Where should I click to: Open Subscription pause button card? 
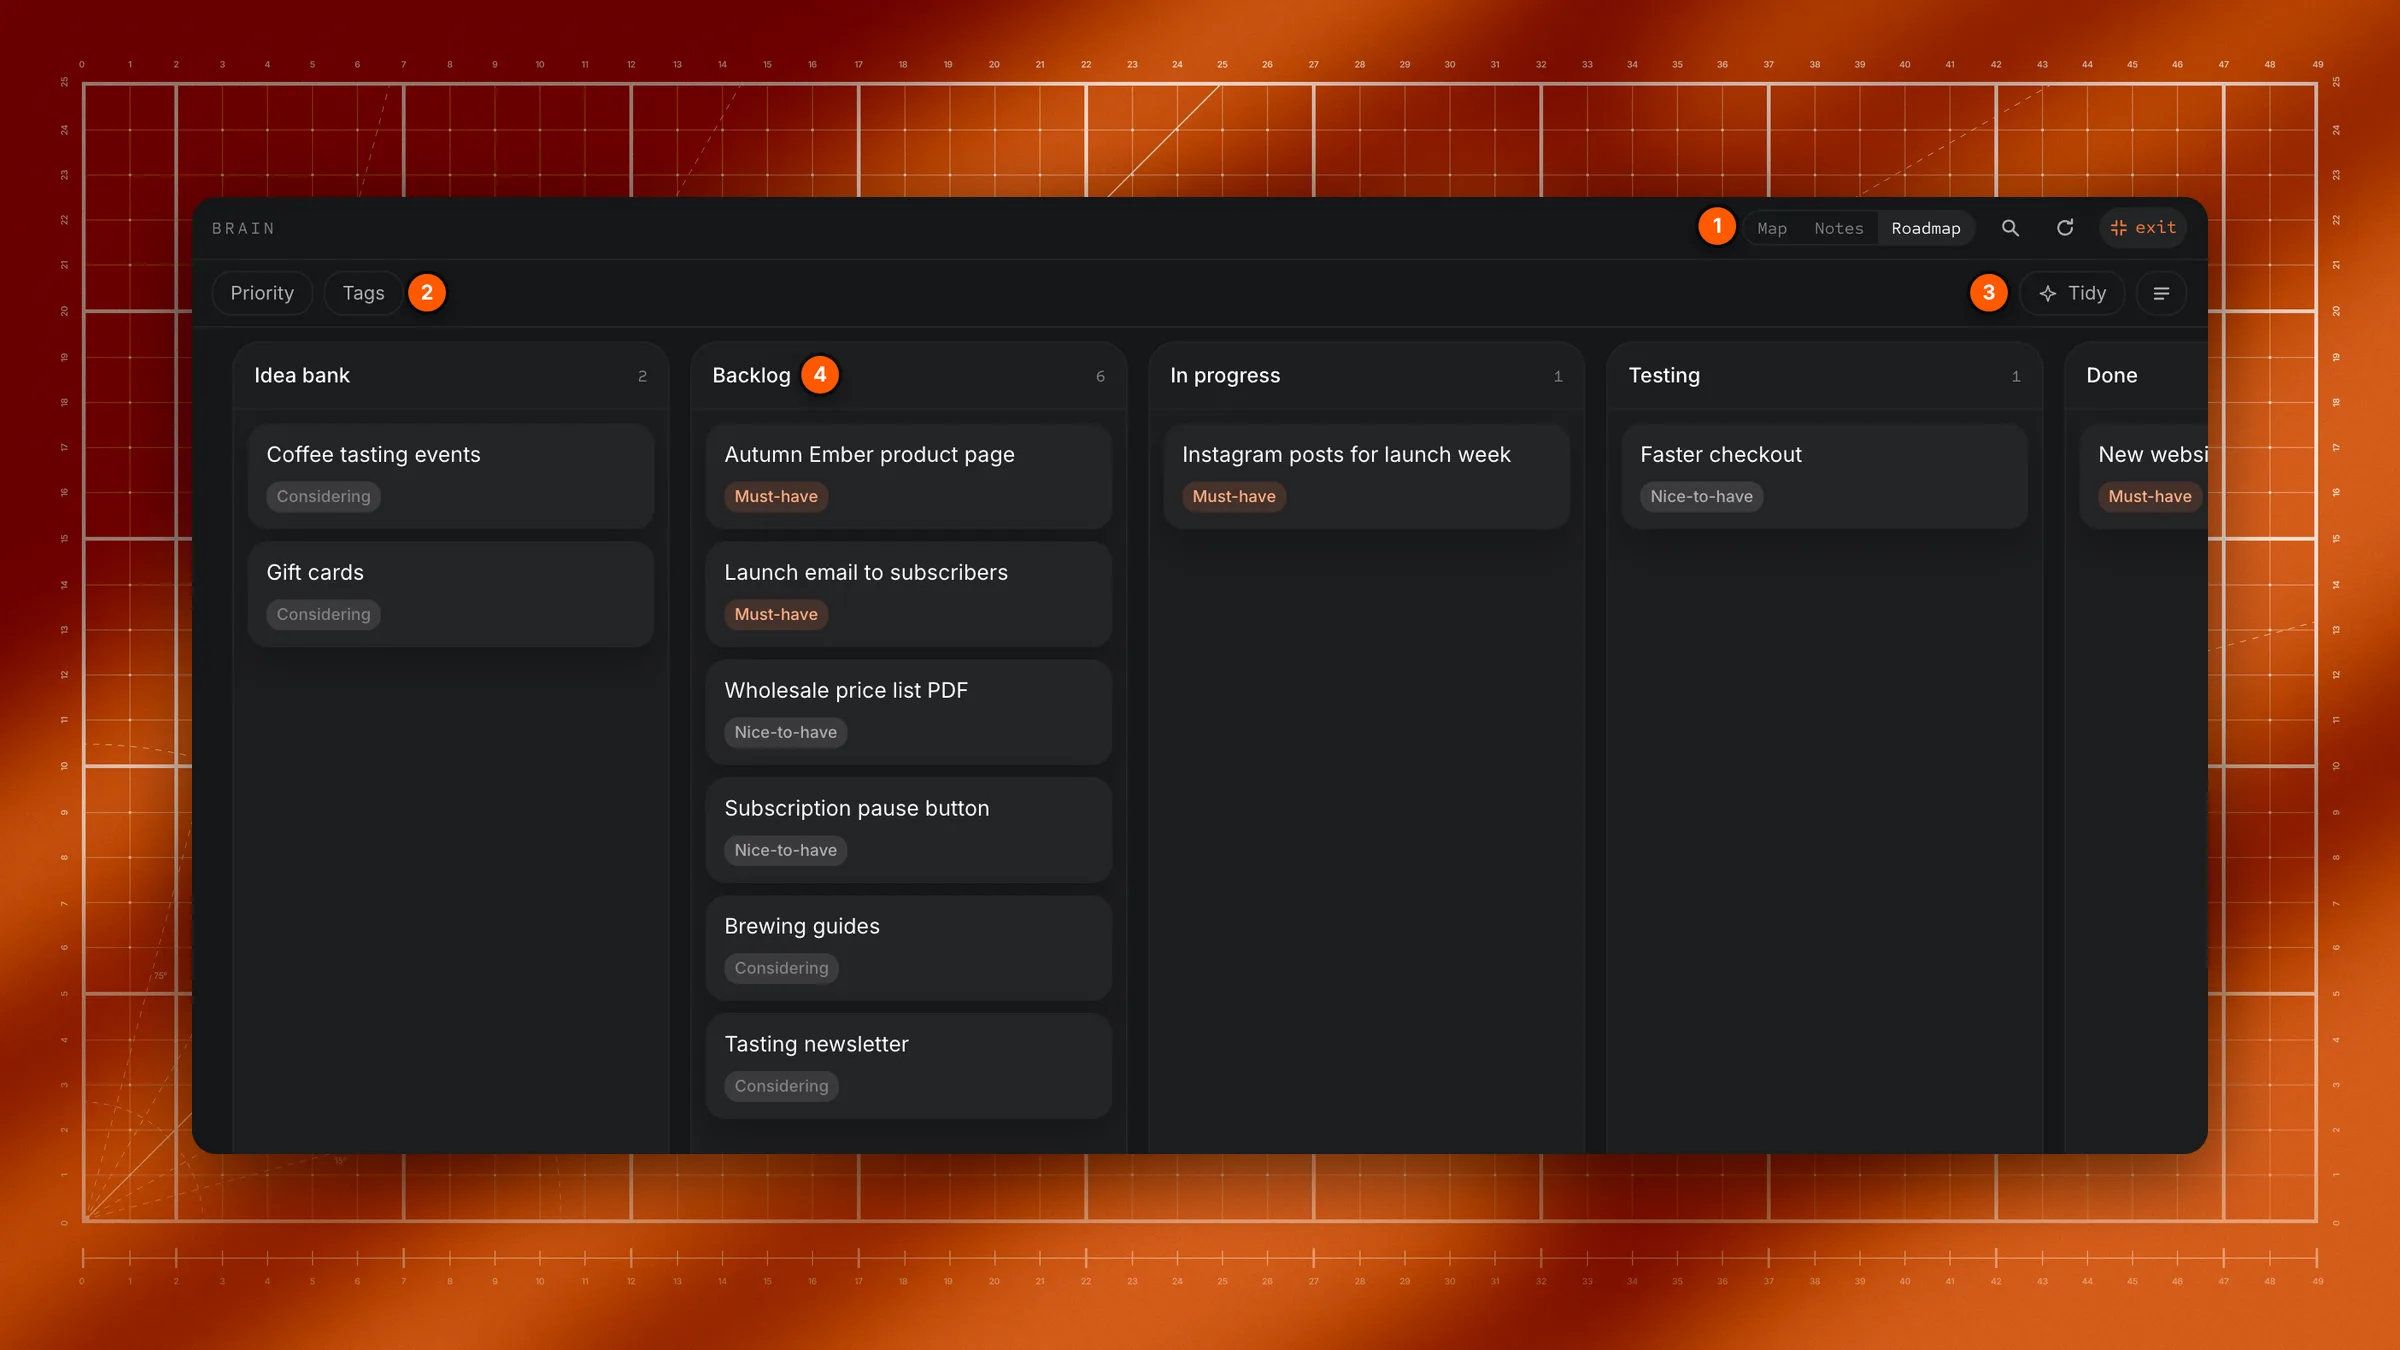point(909,830)
